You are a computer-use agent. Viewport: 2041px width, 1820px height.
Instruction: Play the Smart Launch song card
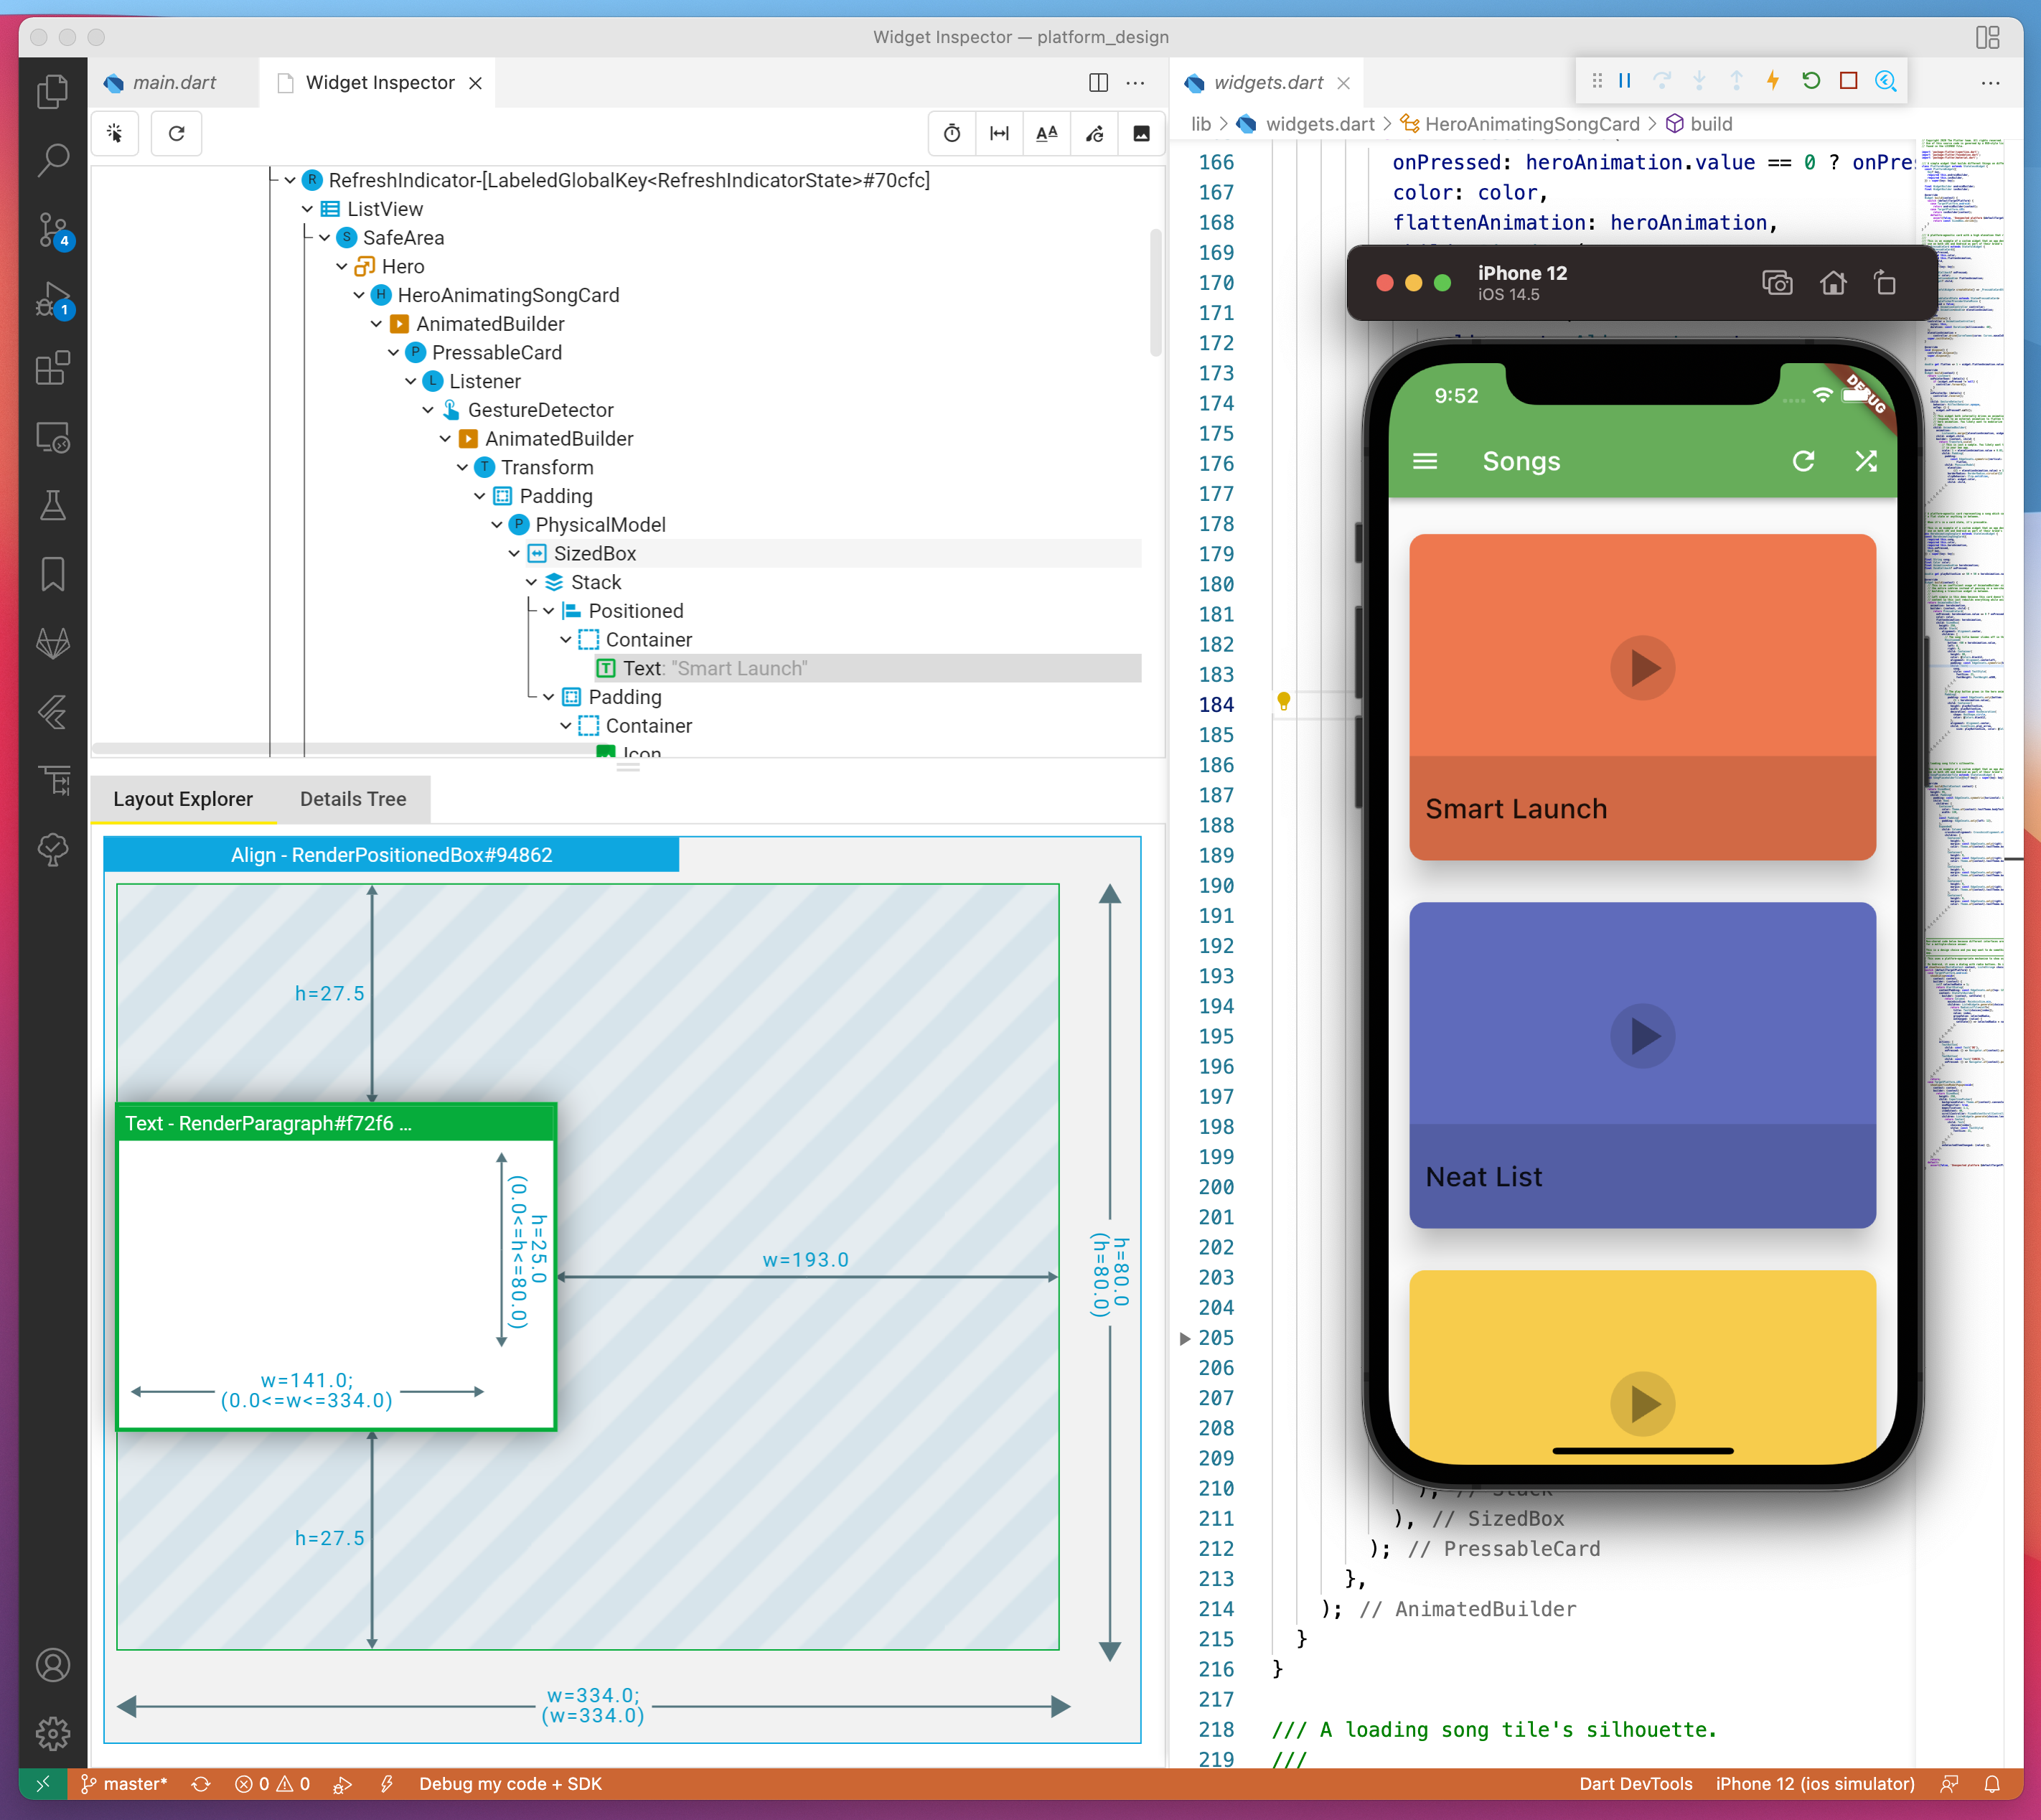click(x=1642, y=667)
